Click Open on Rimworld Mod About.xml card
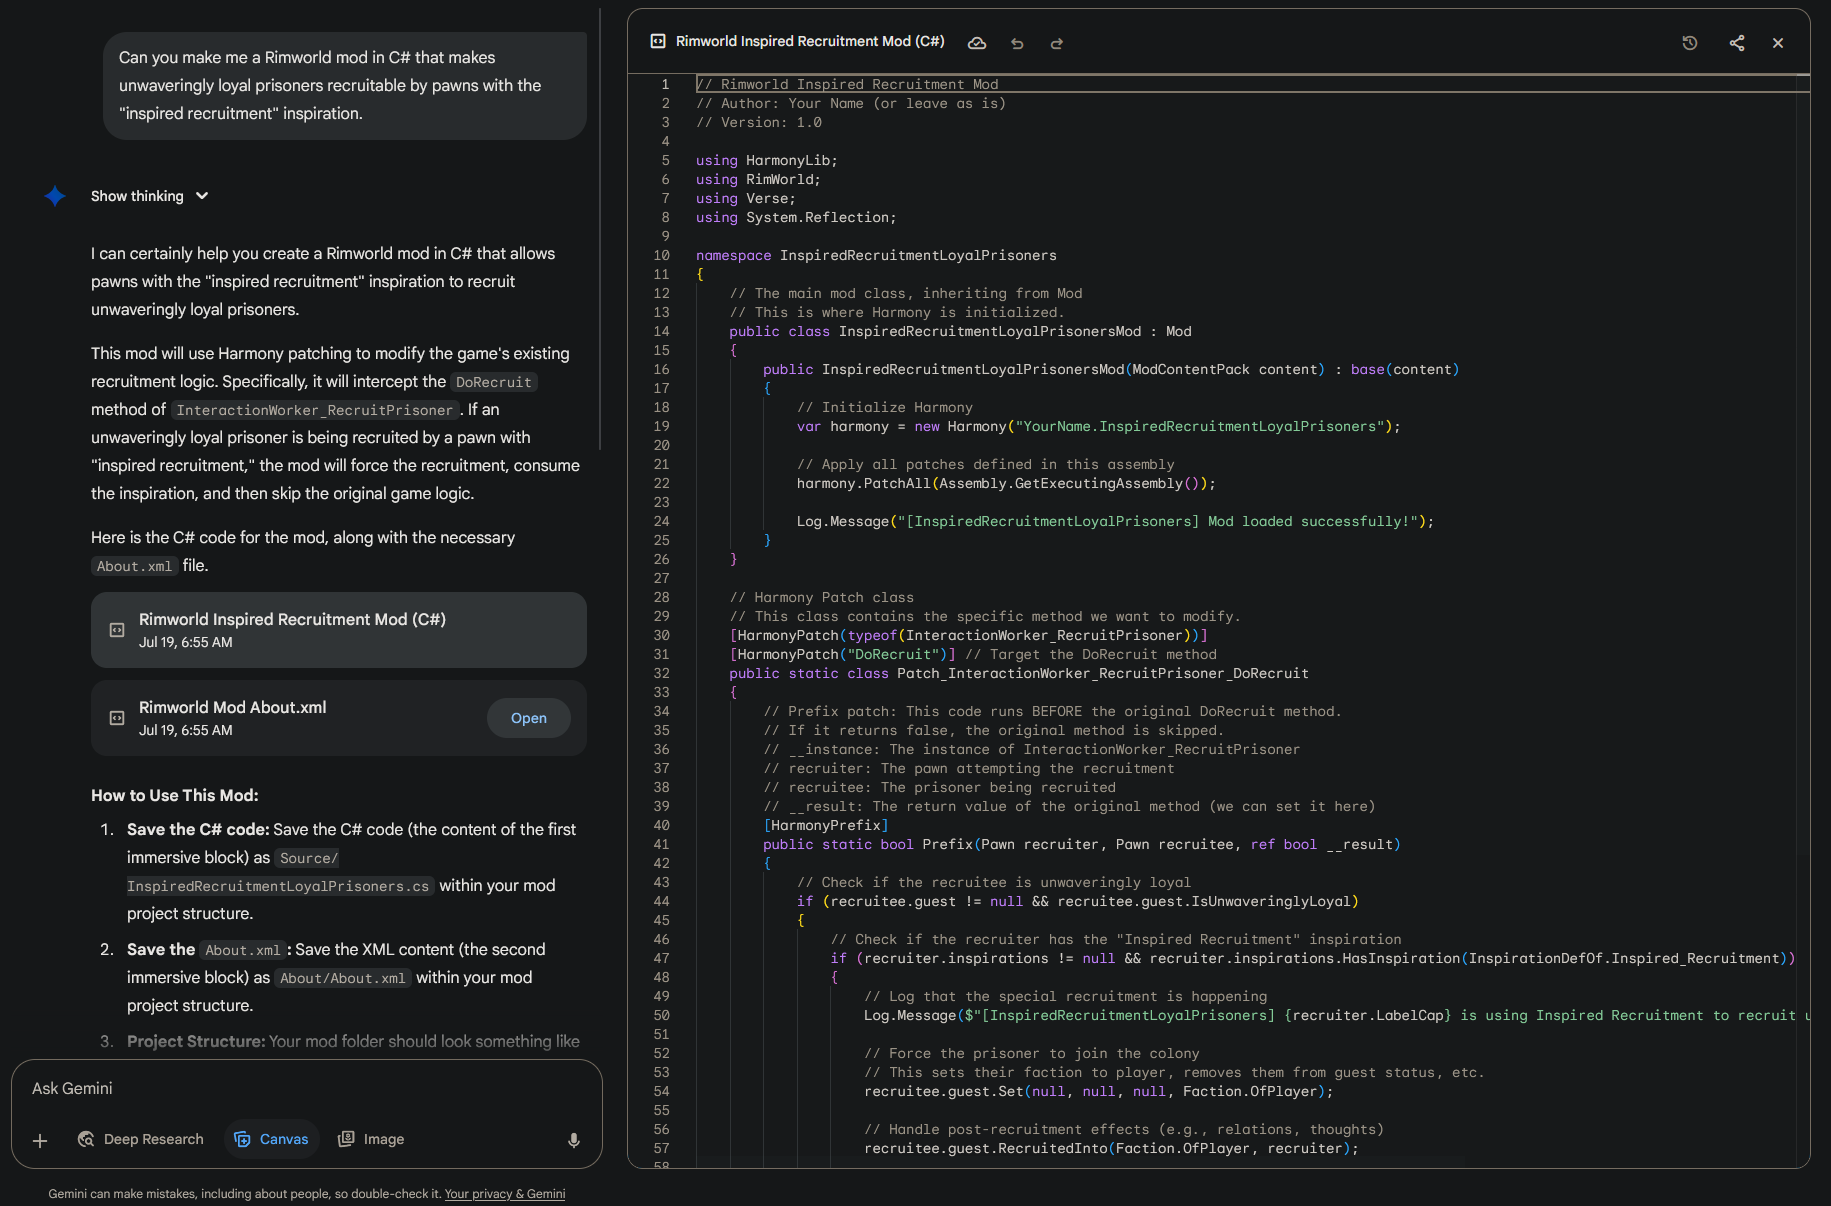The width and height of the screenshot is (1831, 1206). tap(528, 718)
